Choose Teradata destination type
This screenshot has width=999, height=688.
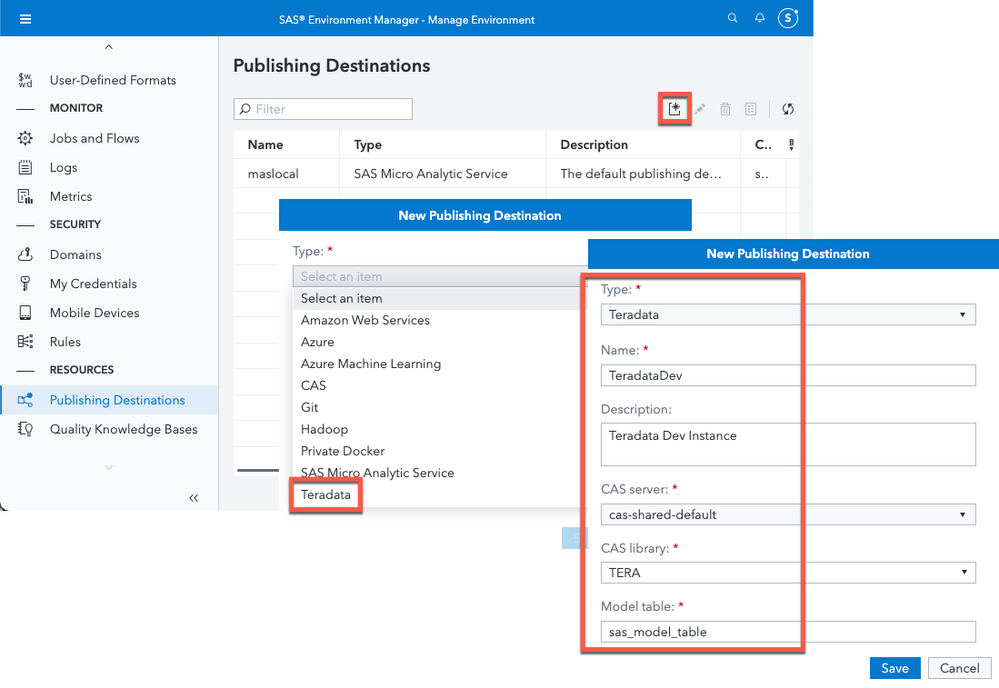[x=326, y=495]
